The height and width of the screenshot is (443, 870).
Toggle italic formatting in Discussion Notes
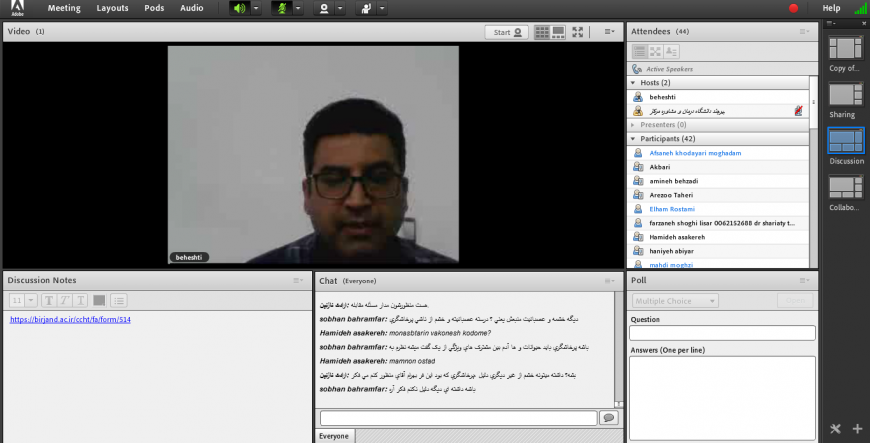tap(65, 300)
